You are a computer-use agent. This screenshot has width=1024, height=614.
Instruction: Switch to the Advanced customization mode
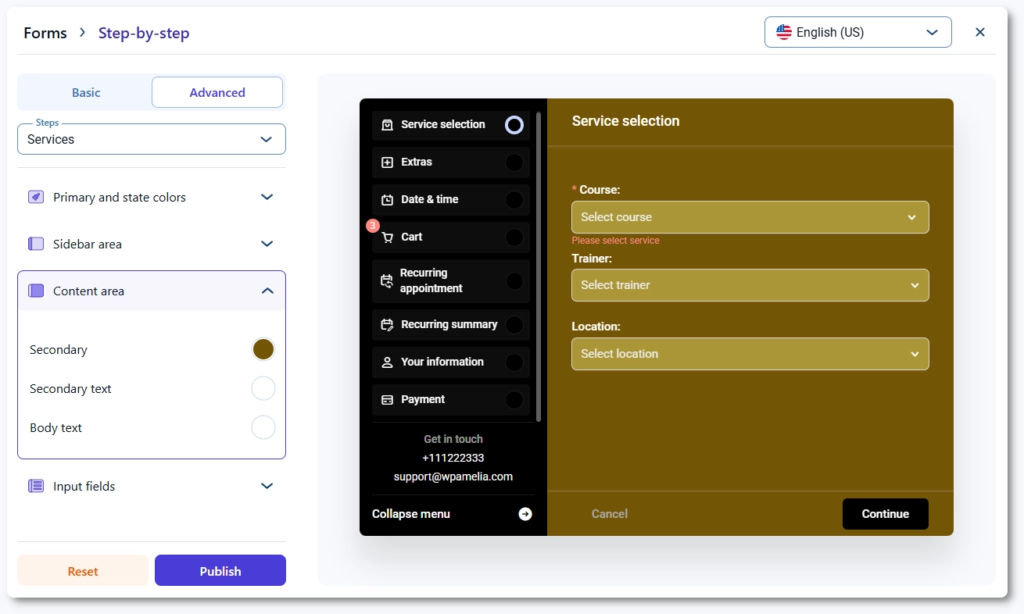click(217, 93)
